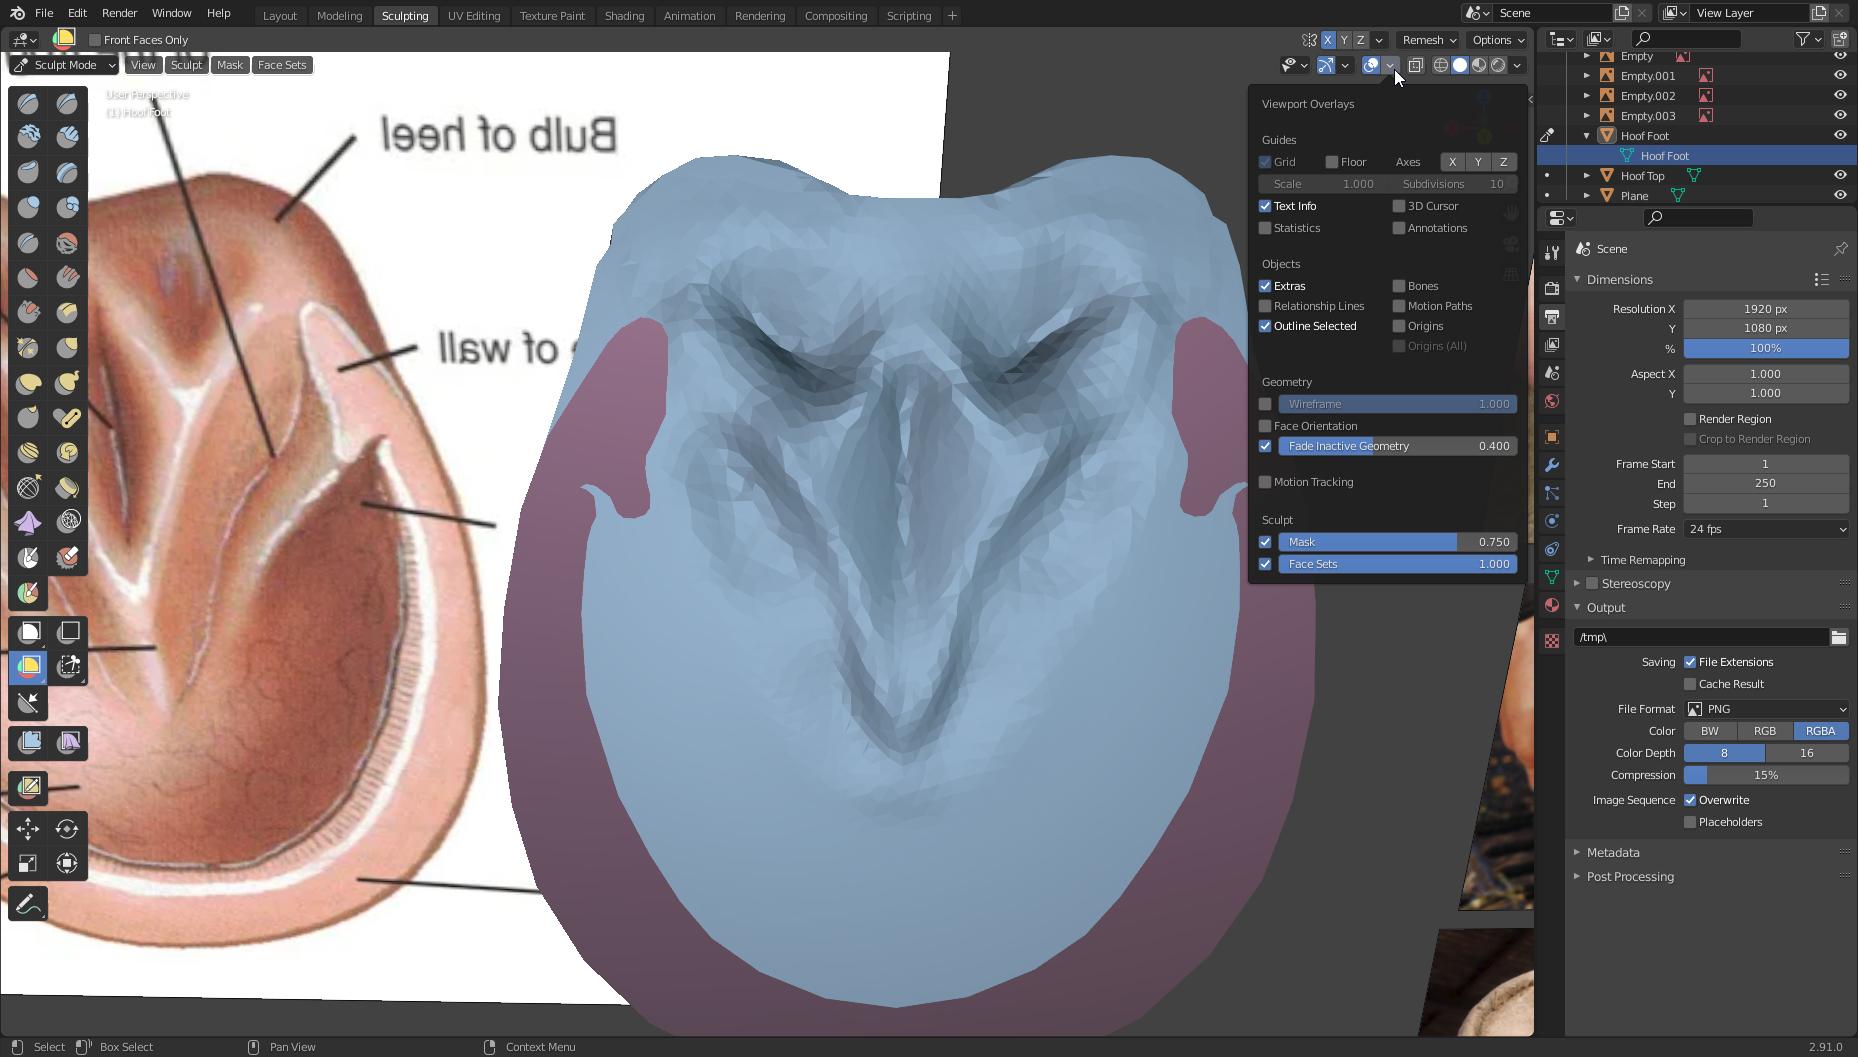The image size is (1858, 1057).
Task: Switch to the Shading workspace tab
Action: click(624, 15)
